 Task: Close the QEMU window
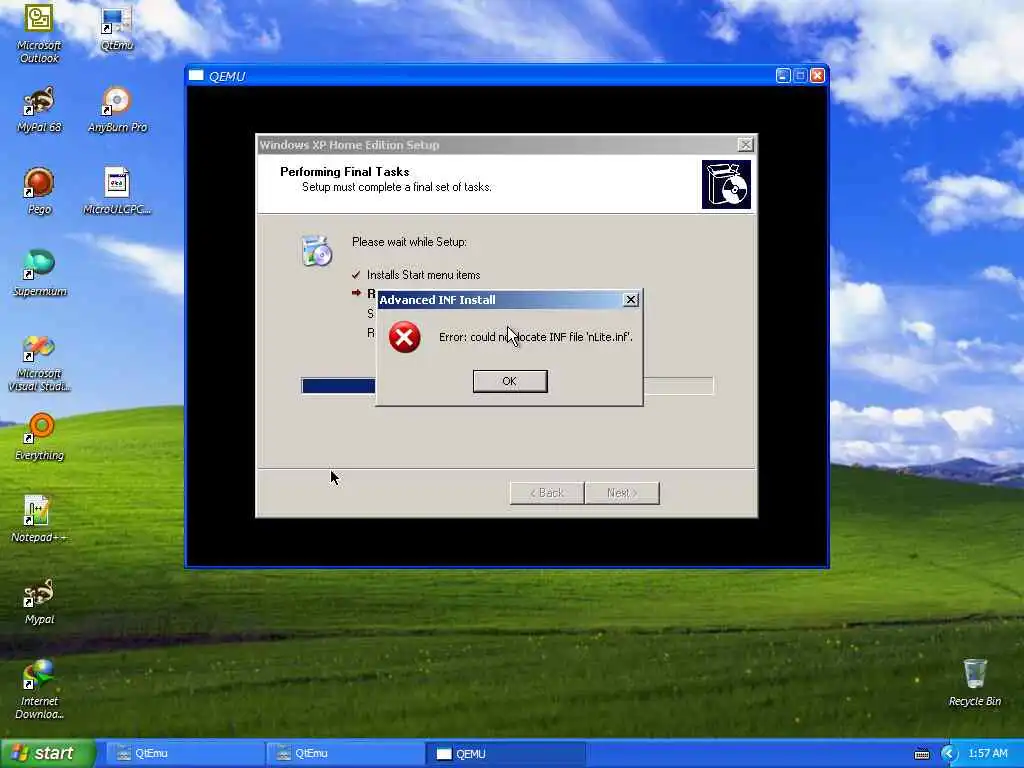click(x=817, y=76)
